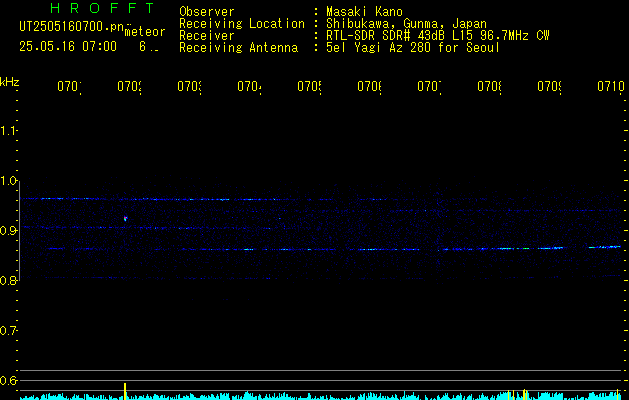Screen dimensions: 629x400
Task: Click the HROFFT title text
Action: point(103,8)
